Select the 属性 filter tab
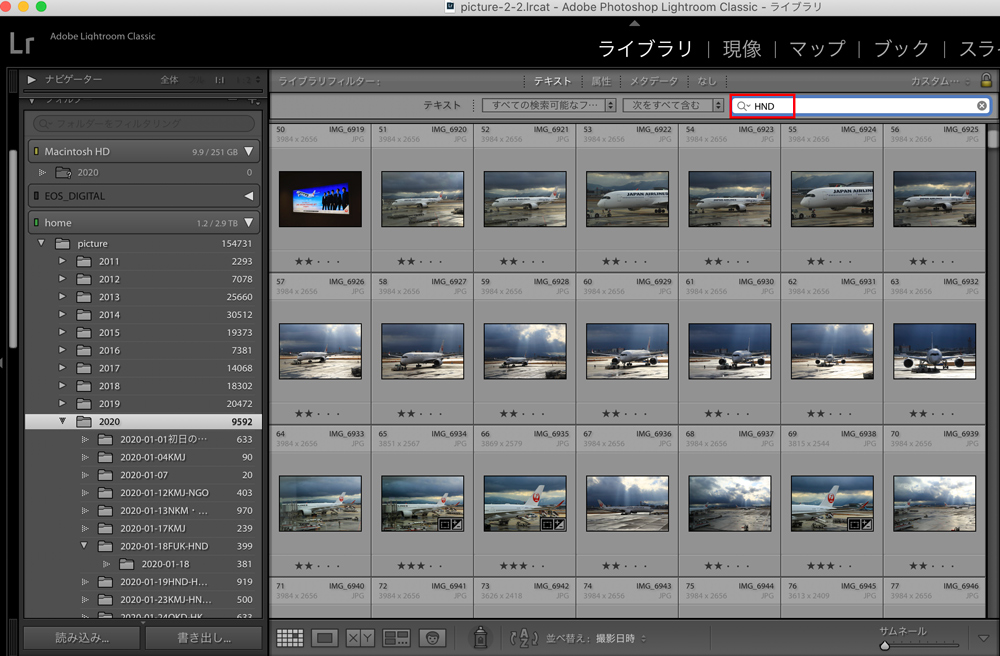 [601, 81]
